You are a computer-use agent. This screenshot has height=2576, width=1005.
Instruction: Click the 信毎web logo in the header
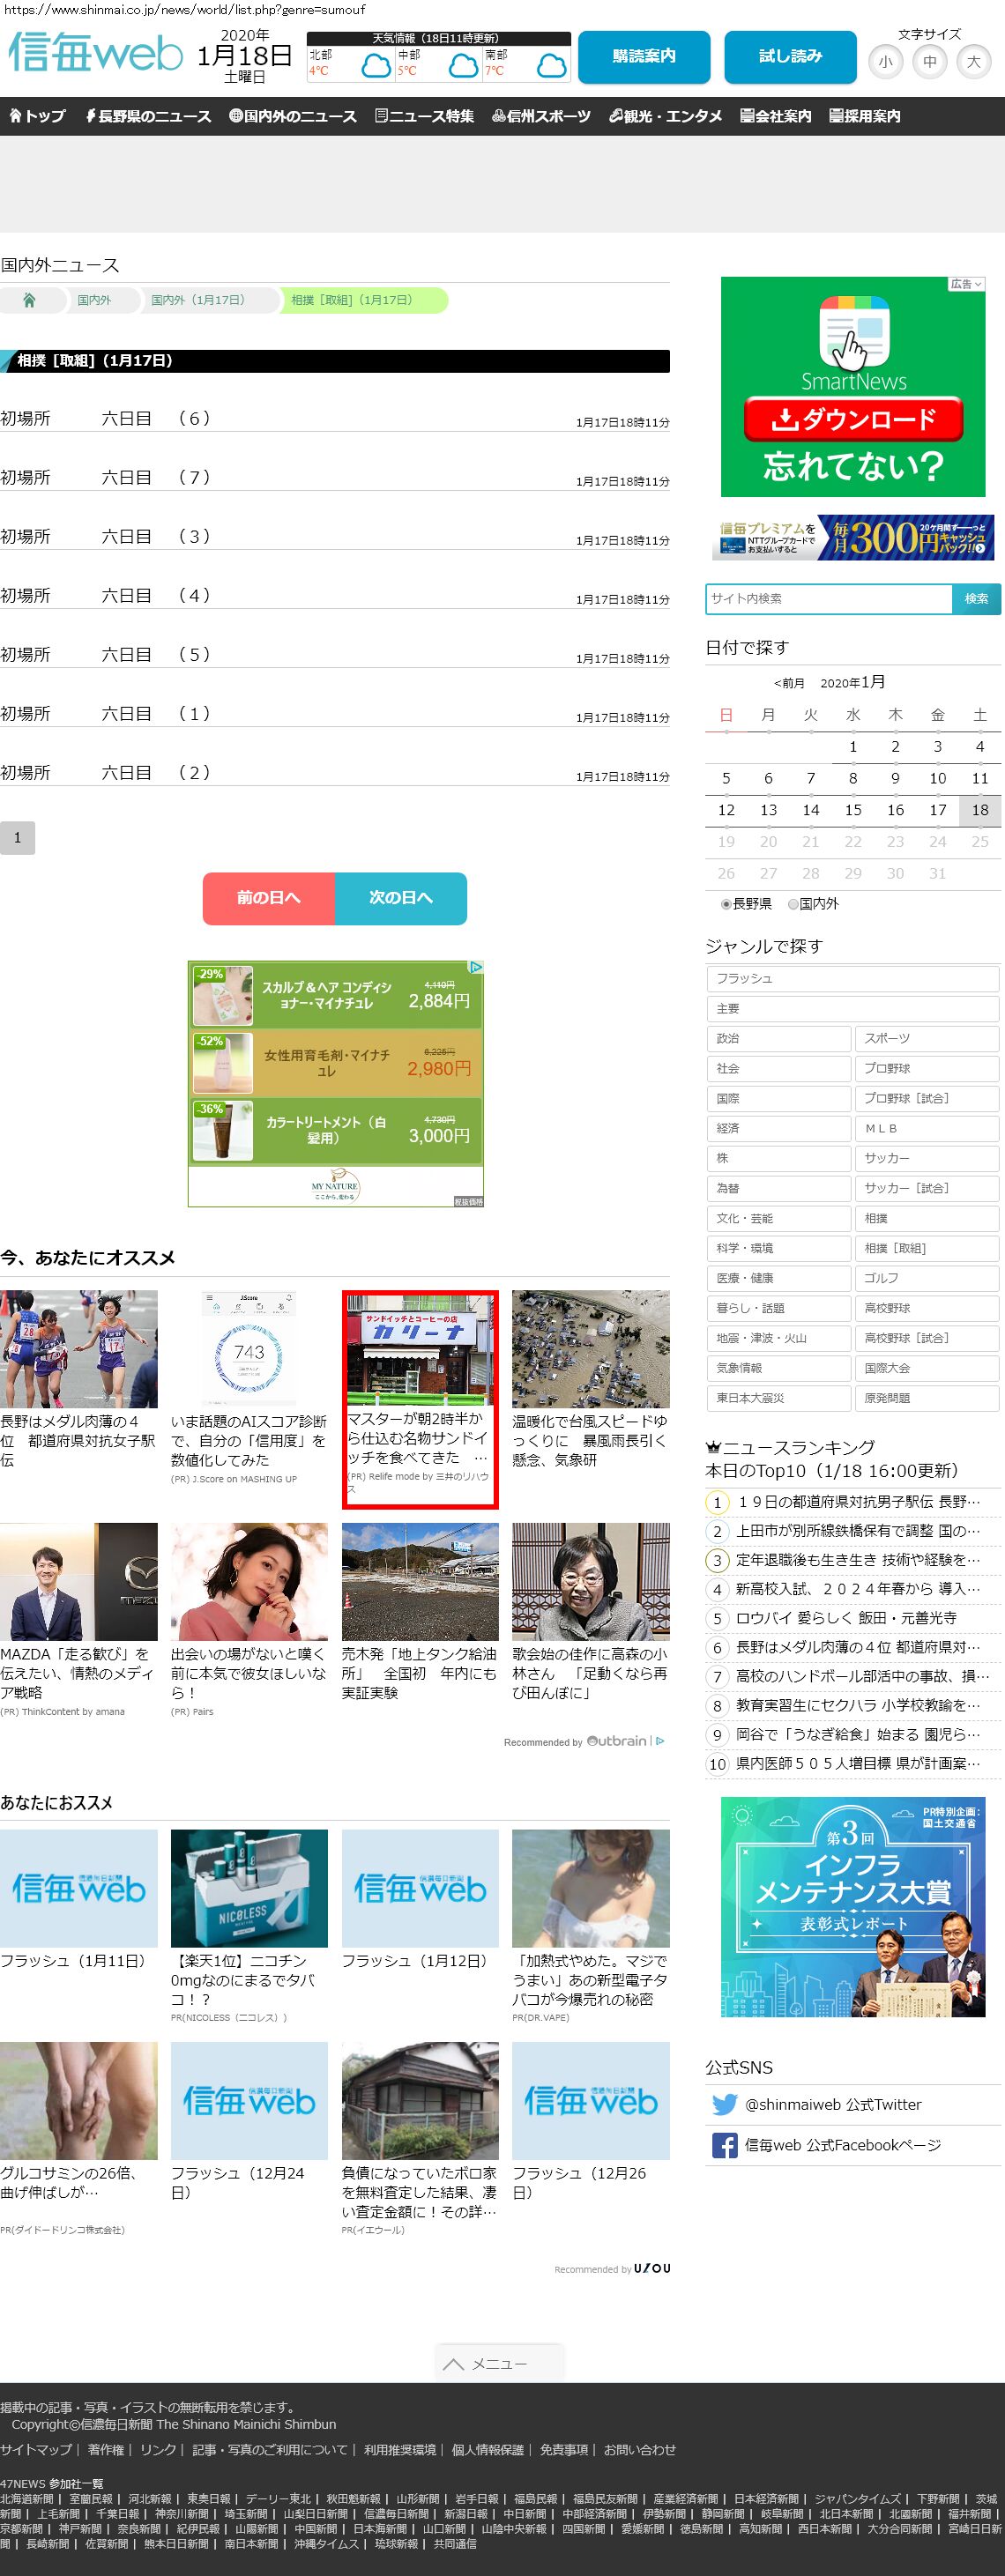pos(95,54)
